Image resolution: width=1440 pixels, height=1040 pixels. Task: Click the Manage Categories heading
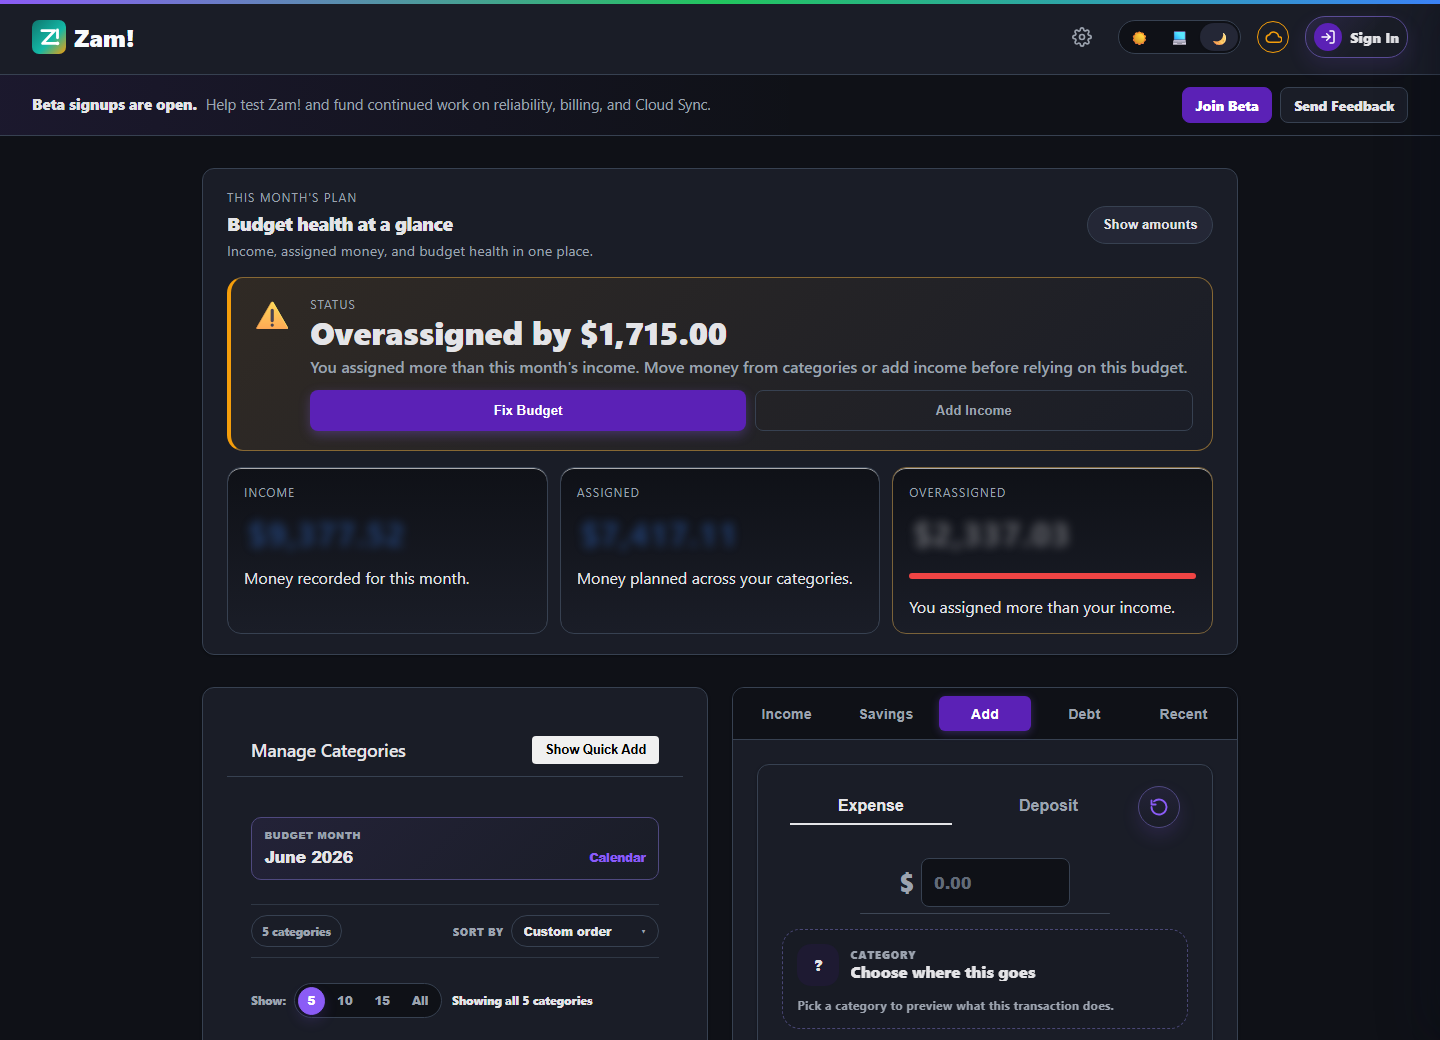pyautogui.click(x=328, y=751)
